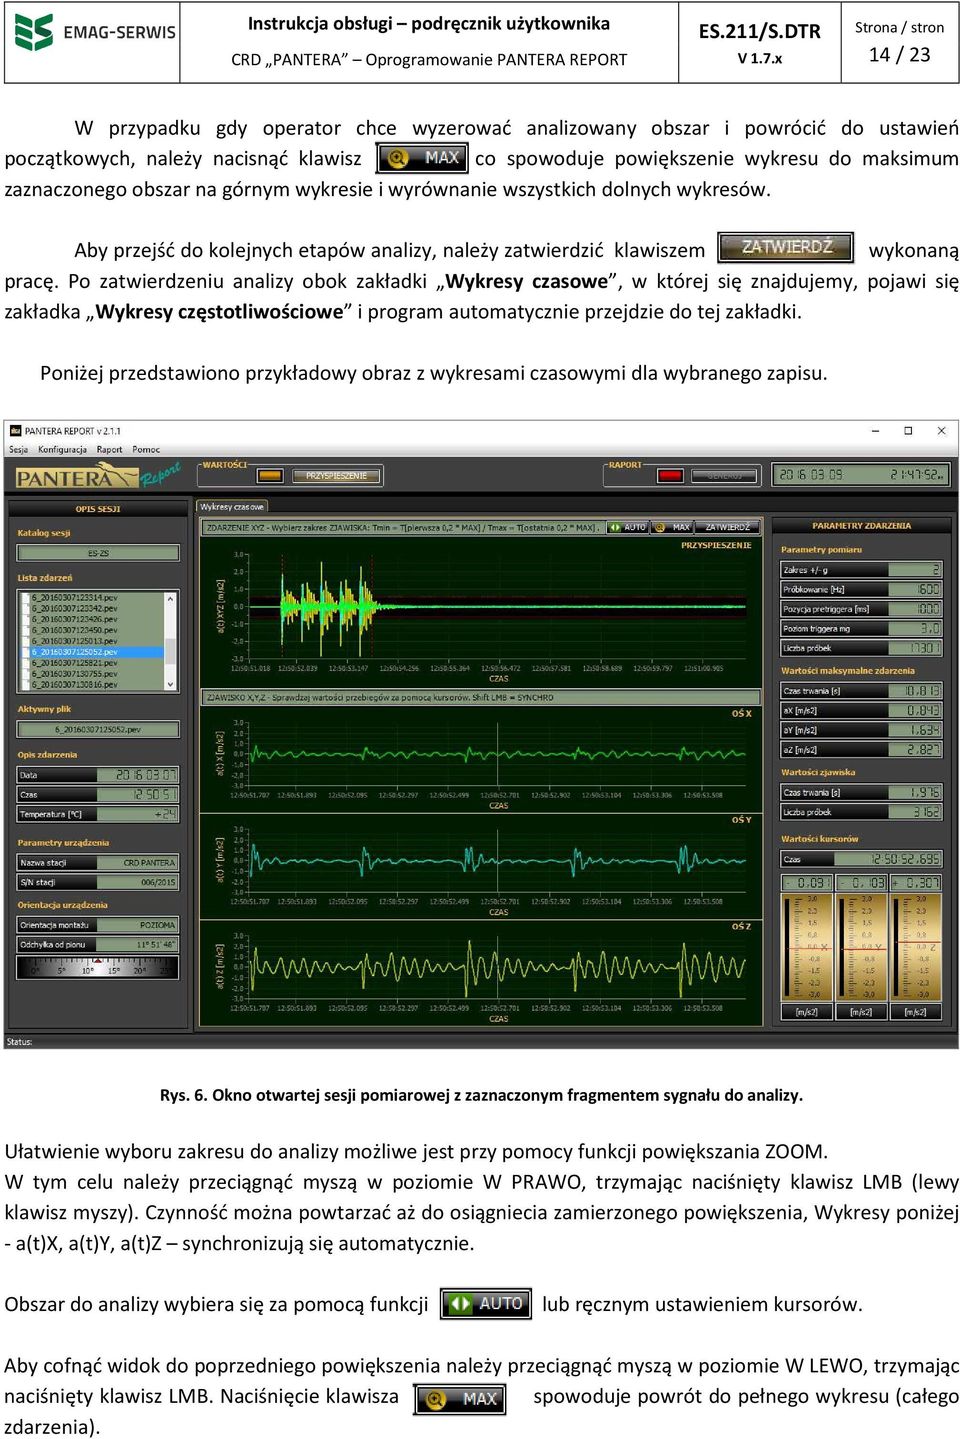Click the document code ES.211/S.DTR in the header
Screen dimensions: 960x1439
(760, 32)
